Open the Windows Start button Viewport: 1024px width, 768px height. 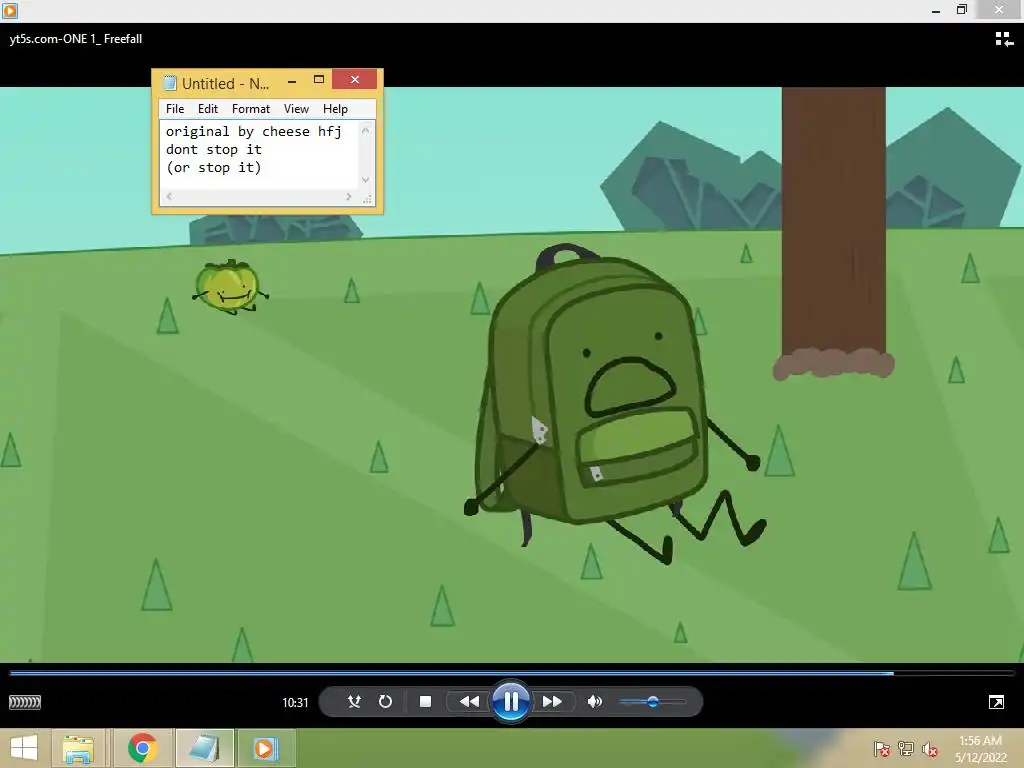click(24, 748)
